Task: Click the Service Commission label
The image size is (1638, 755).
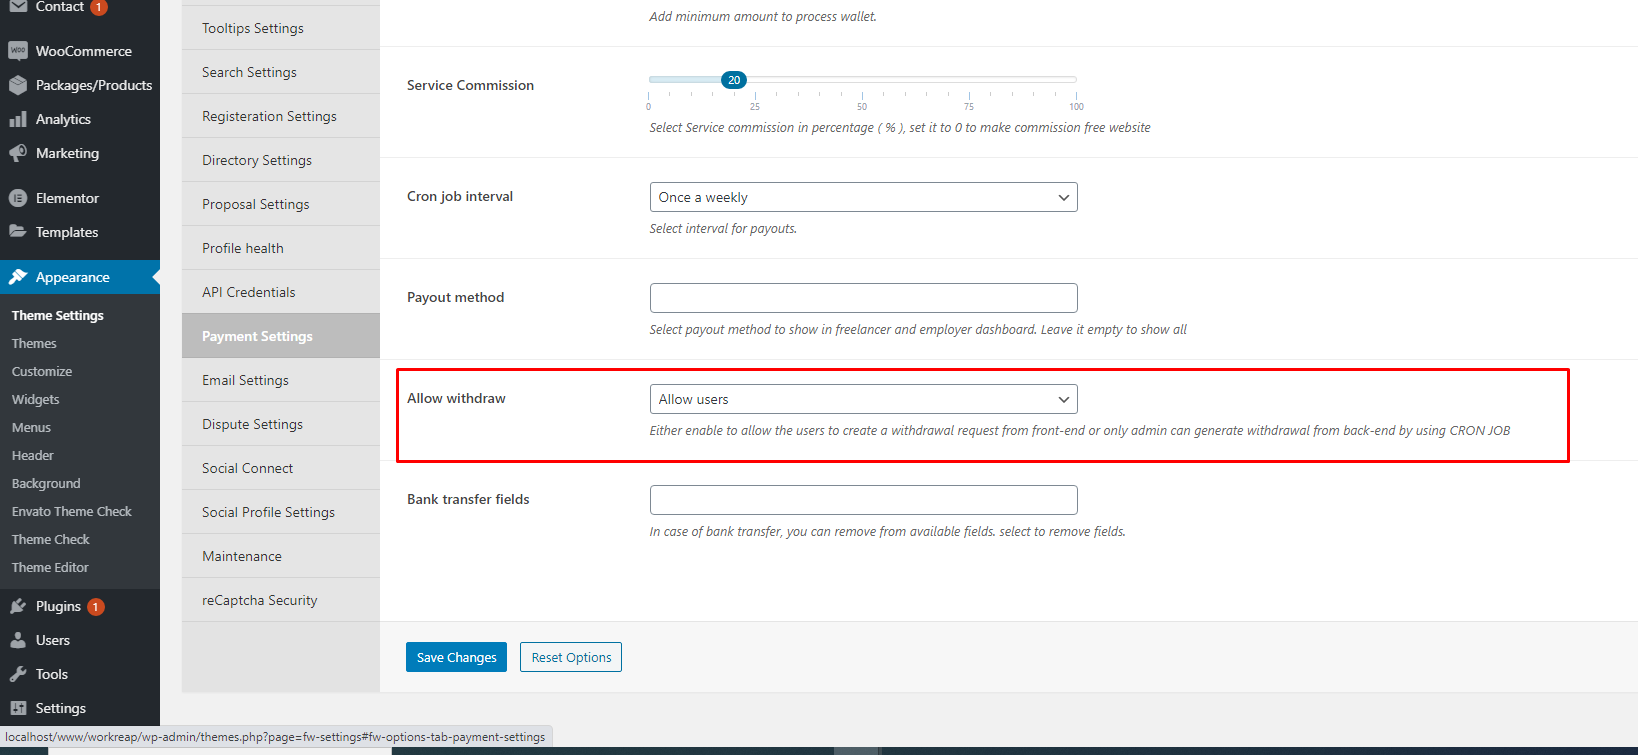Action: 470,85
